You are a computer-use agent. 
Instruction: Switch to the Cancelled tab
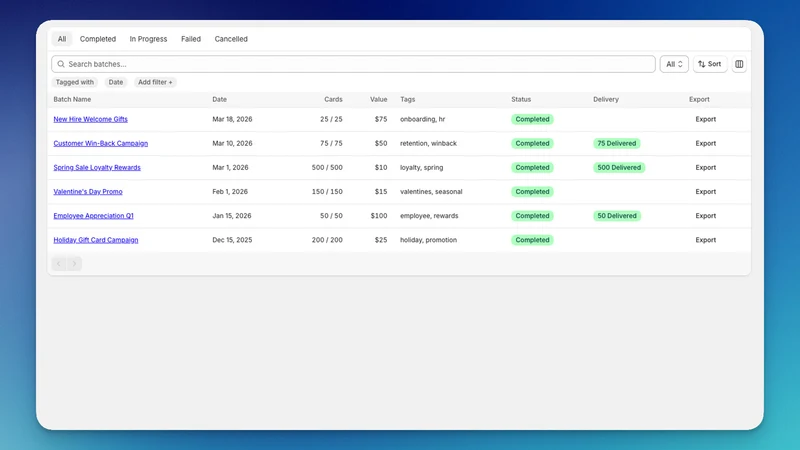click(231, 39)
